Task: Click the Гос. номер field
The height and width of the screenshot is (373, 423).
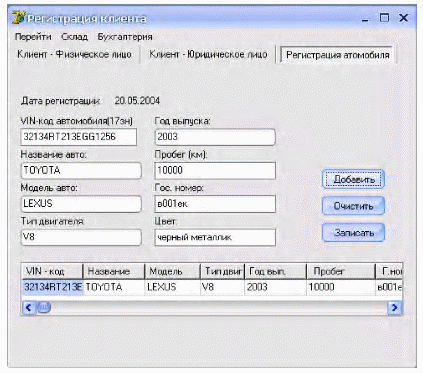Action: coord(215,204)
